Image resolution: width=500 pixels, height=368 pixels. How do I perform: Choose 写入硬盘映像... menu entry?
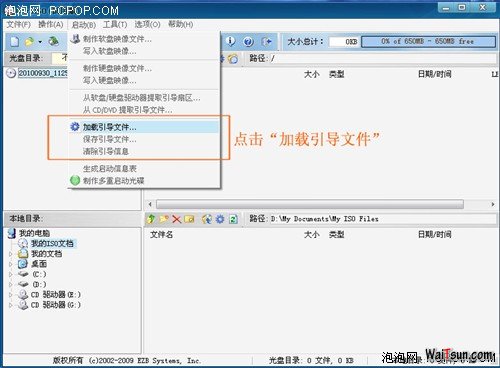144,80
